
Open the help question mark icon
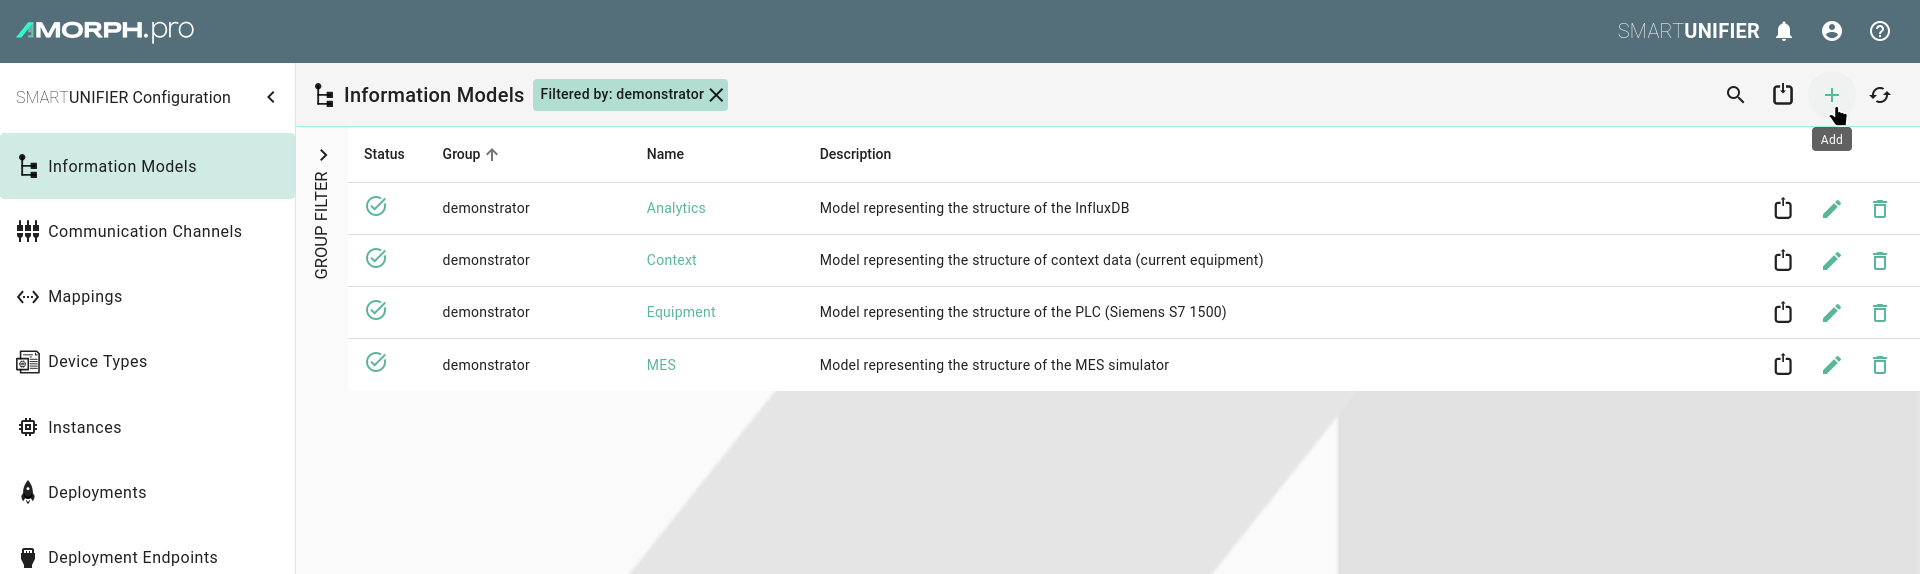[x=1880, y=31]
